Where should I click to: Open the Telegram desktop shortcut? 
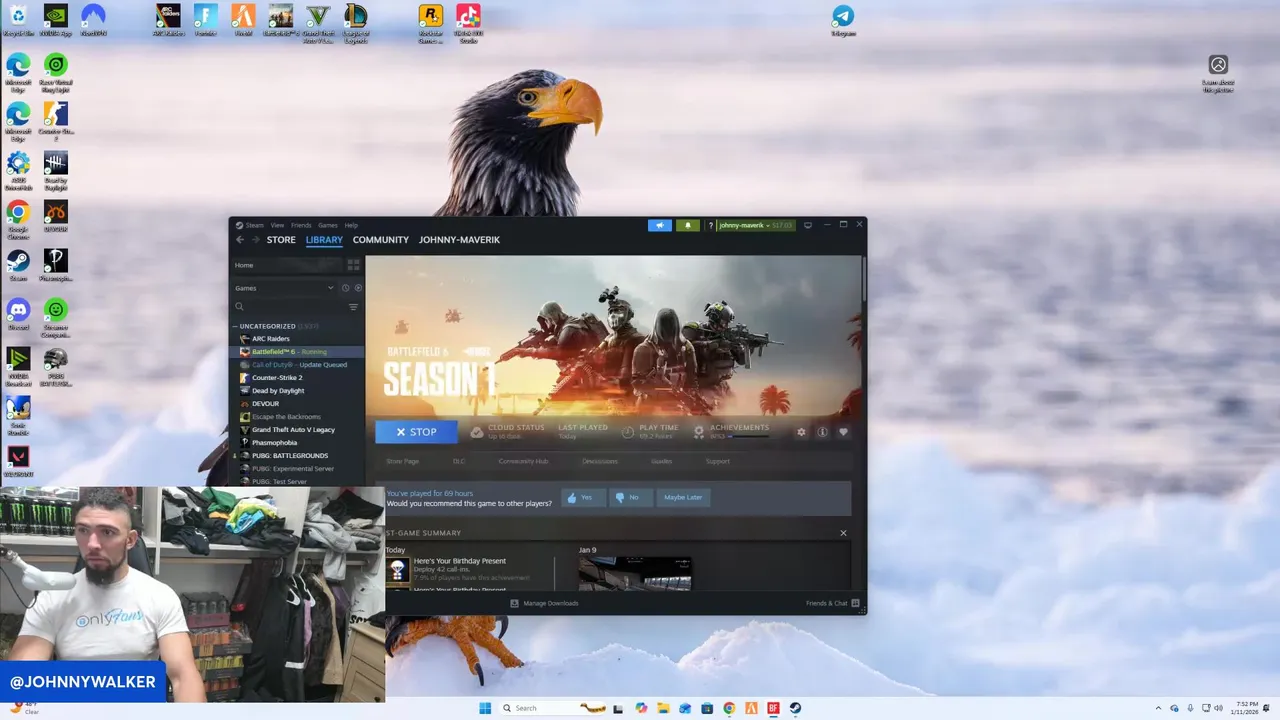(843, 20)
